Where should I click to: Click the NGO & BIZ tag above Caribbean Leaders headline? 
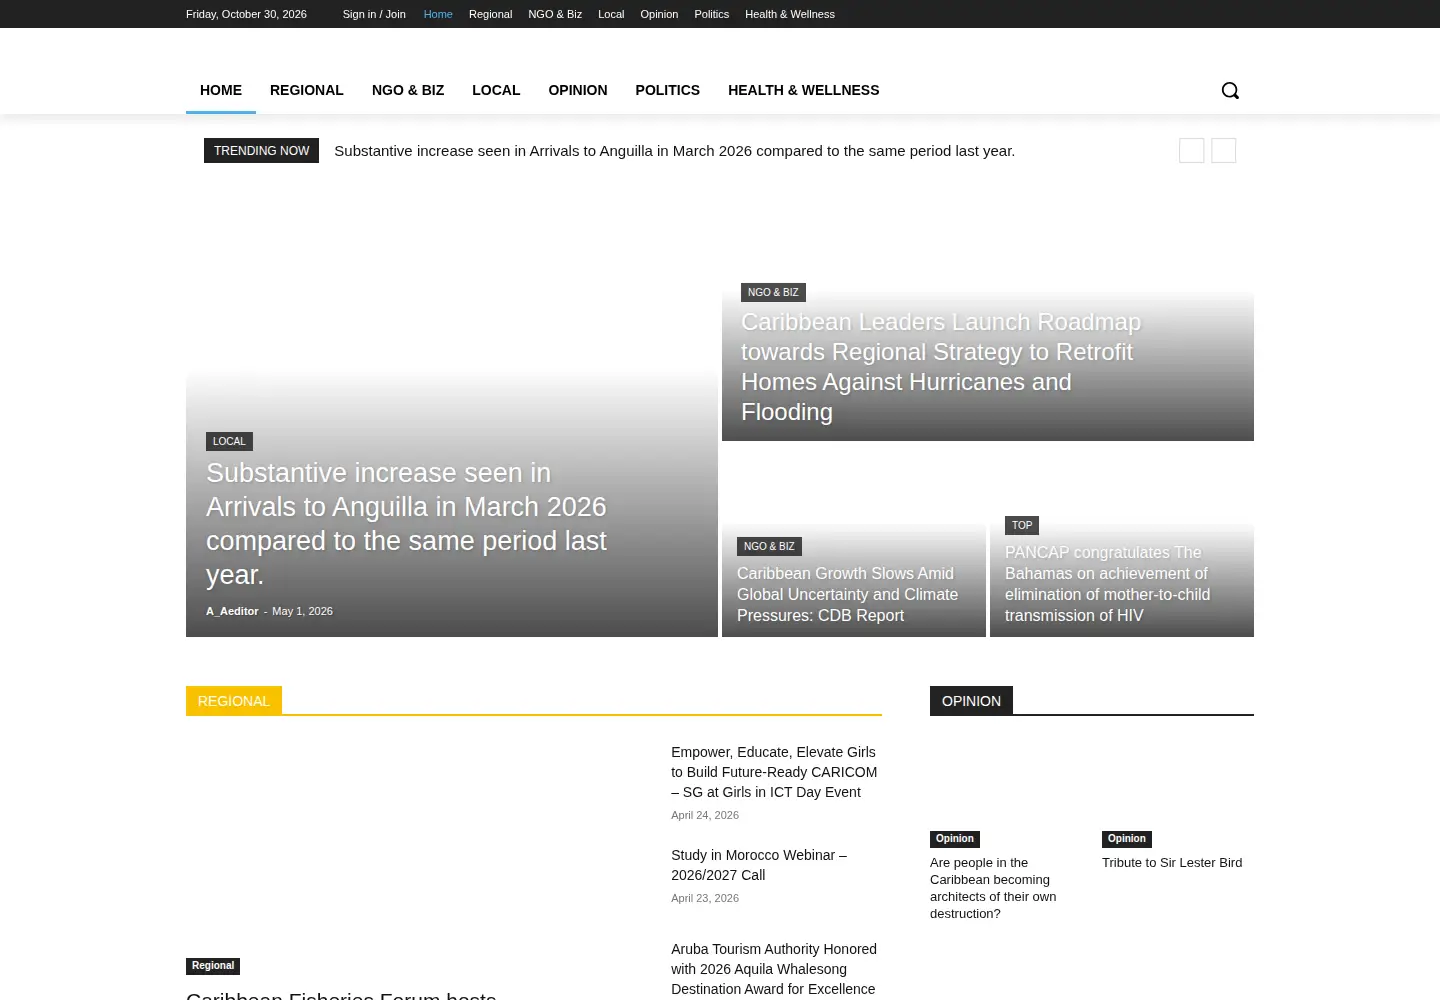tap(773, 292)
